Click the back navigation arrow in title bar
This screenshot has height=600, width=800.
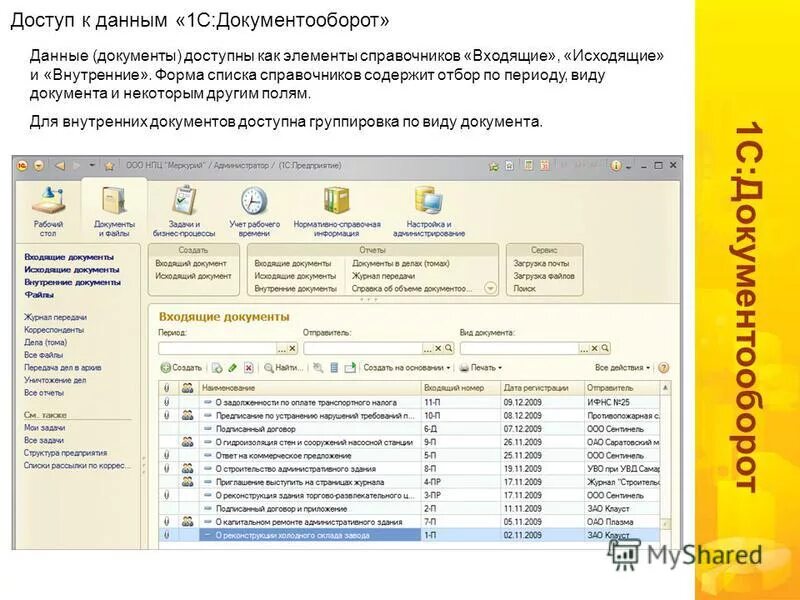(x=60, y=166)
